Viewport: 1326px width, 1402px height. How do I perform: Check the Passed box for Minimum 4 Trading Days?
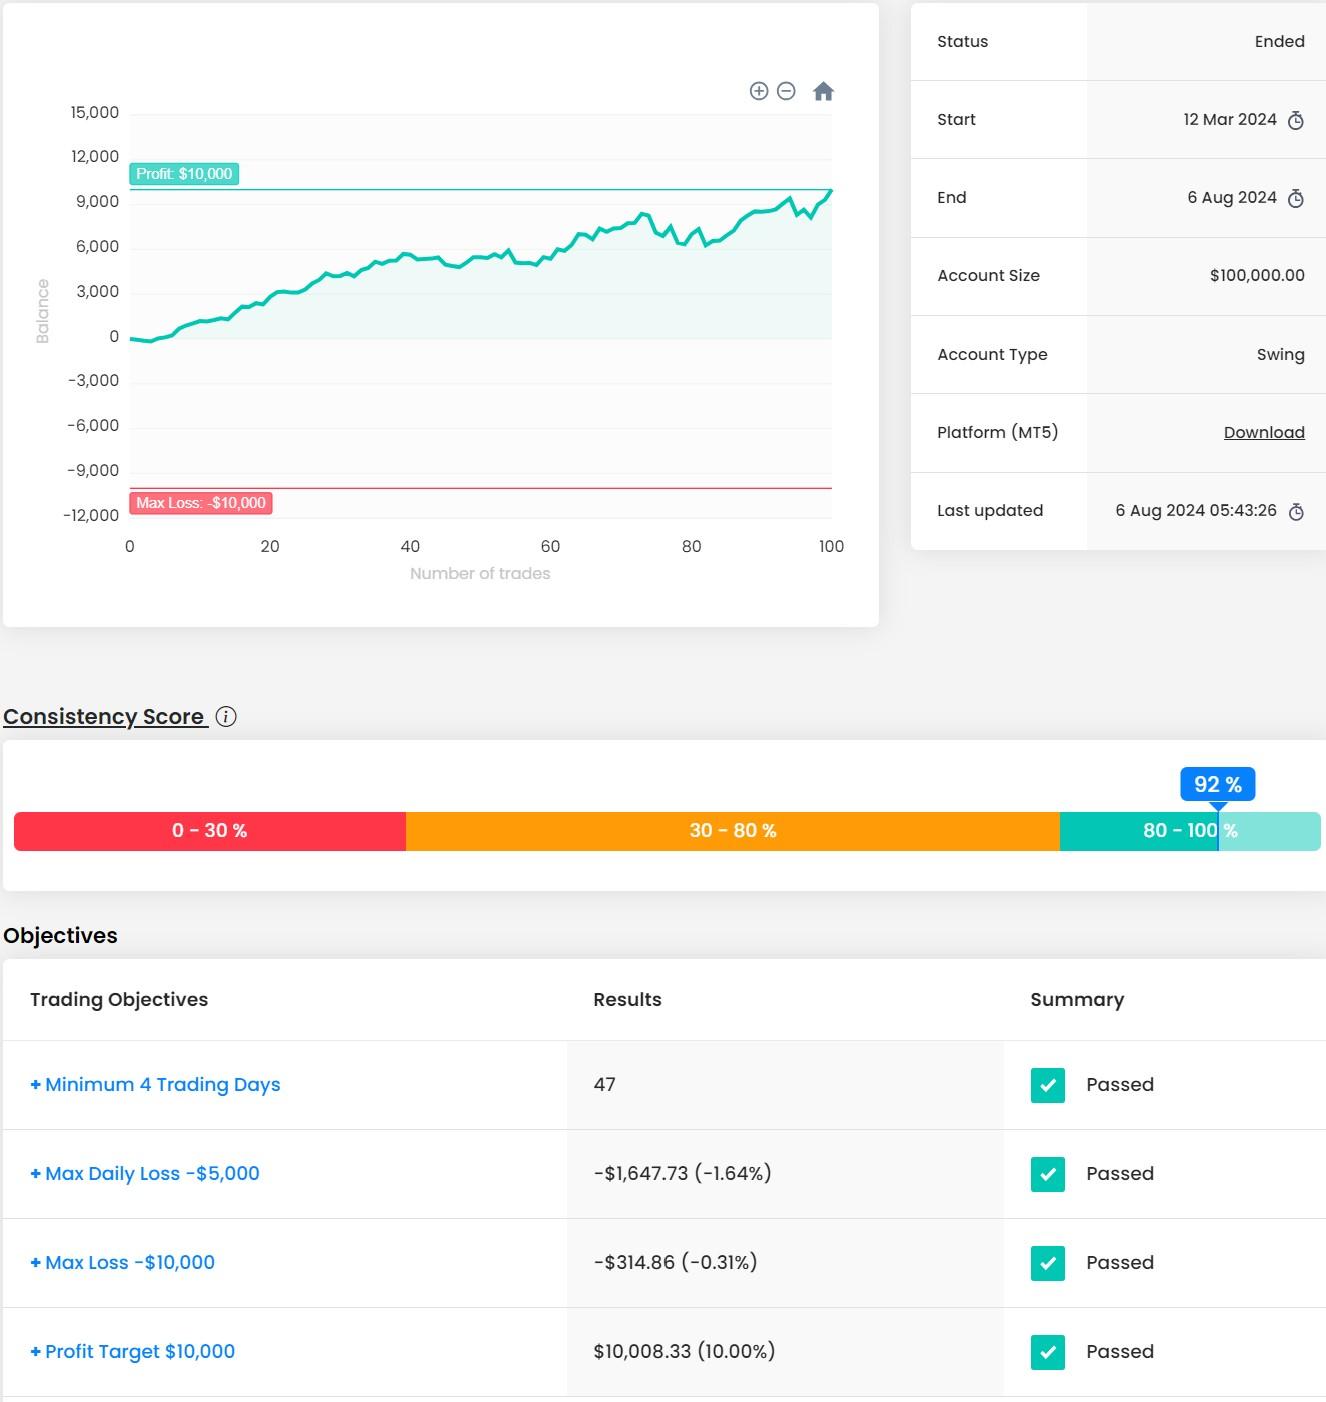click(x=1046, y=1085)
